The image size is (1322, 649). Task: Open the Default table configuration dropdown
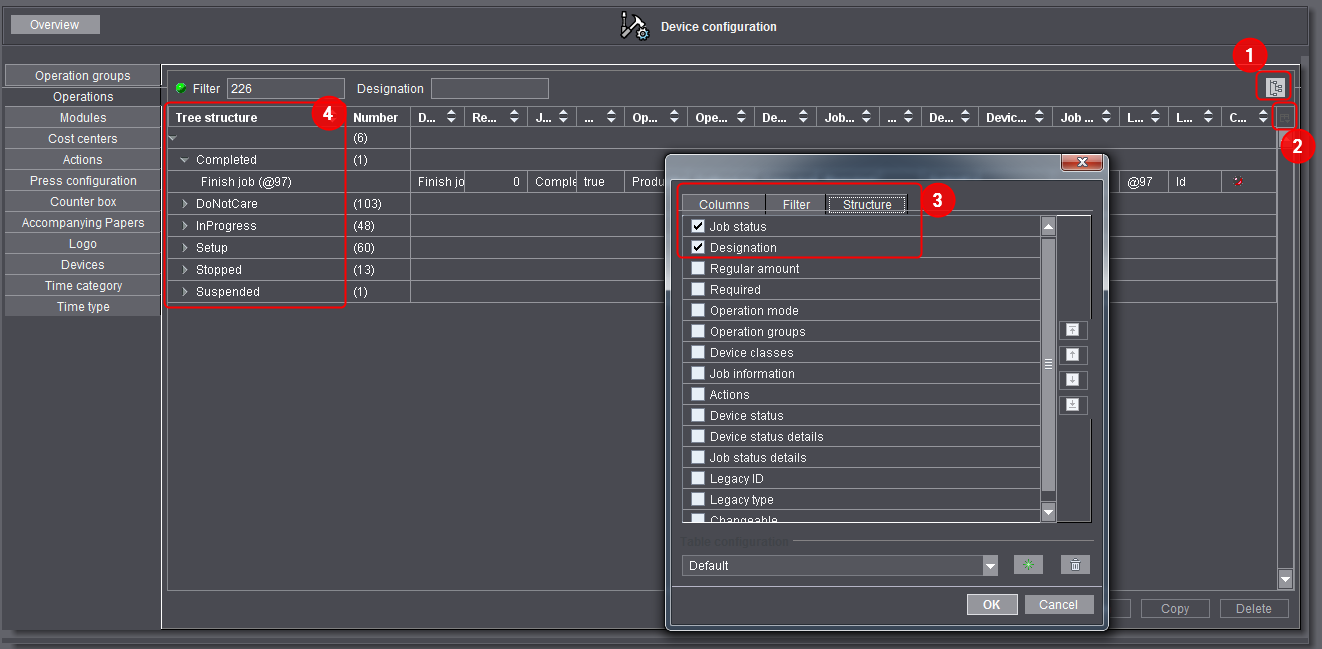coord(989,565)
